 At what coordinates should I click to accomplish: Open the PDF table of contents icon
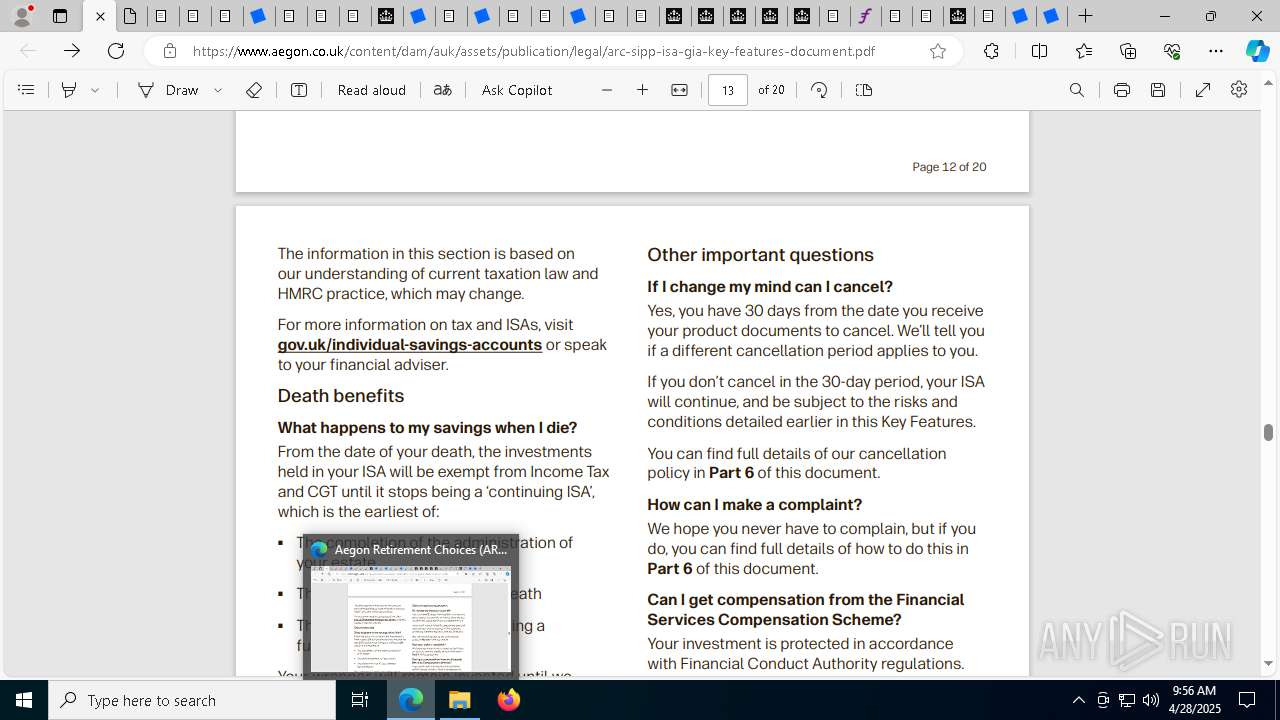pos(26,90)
